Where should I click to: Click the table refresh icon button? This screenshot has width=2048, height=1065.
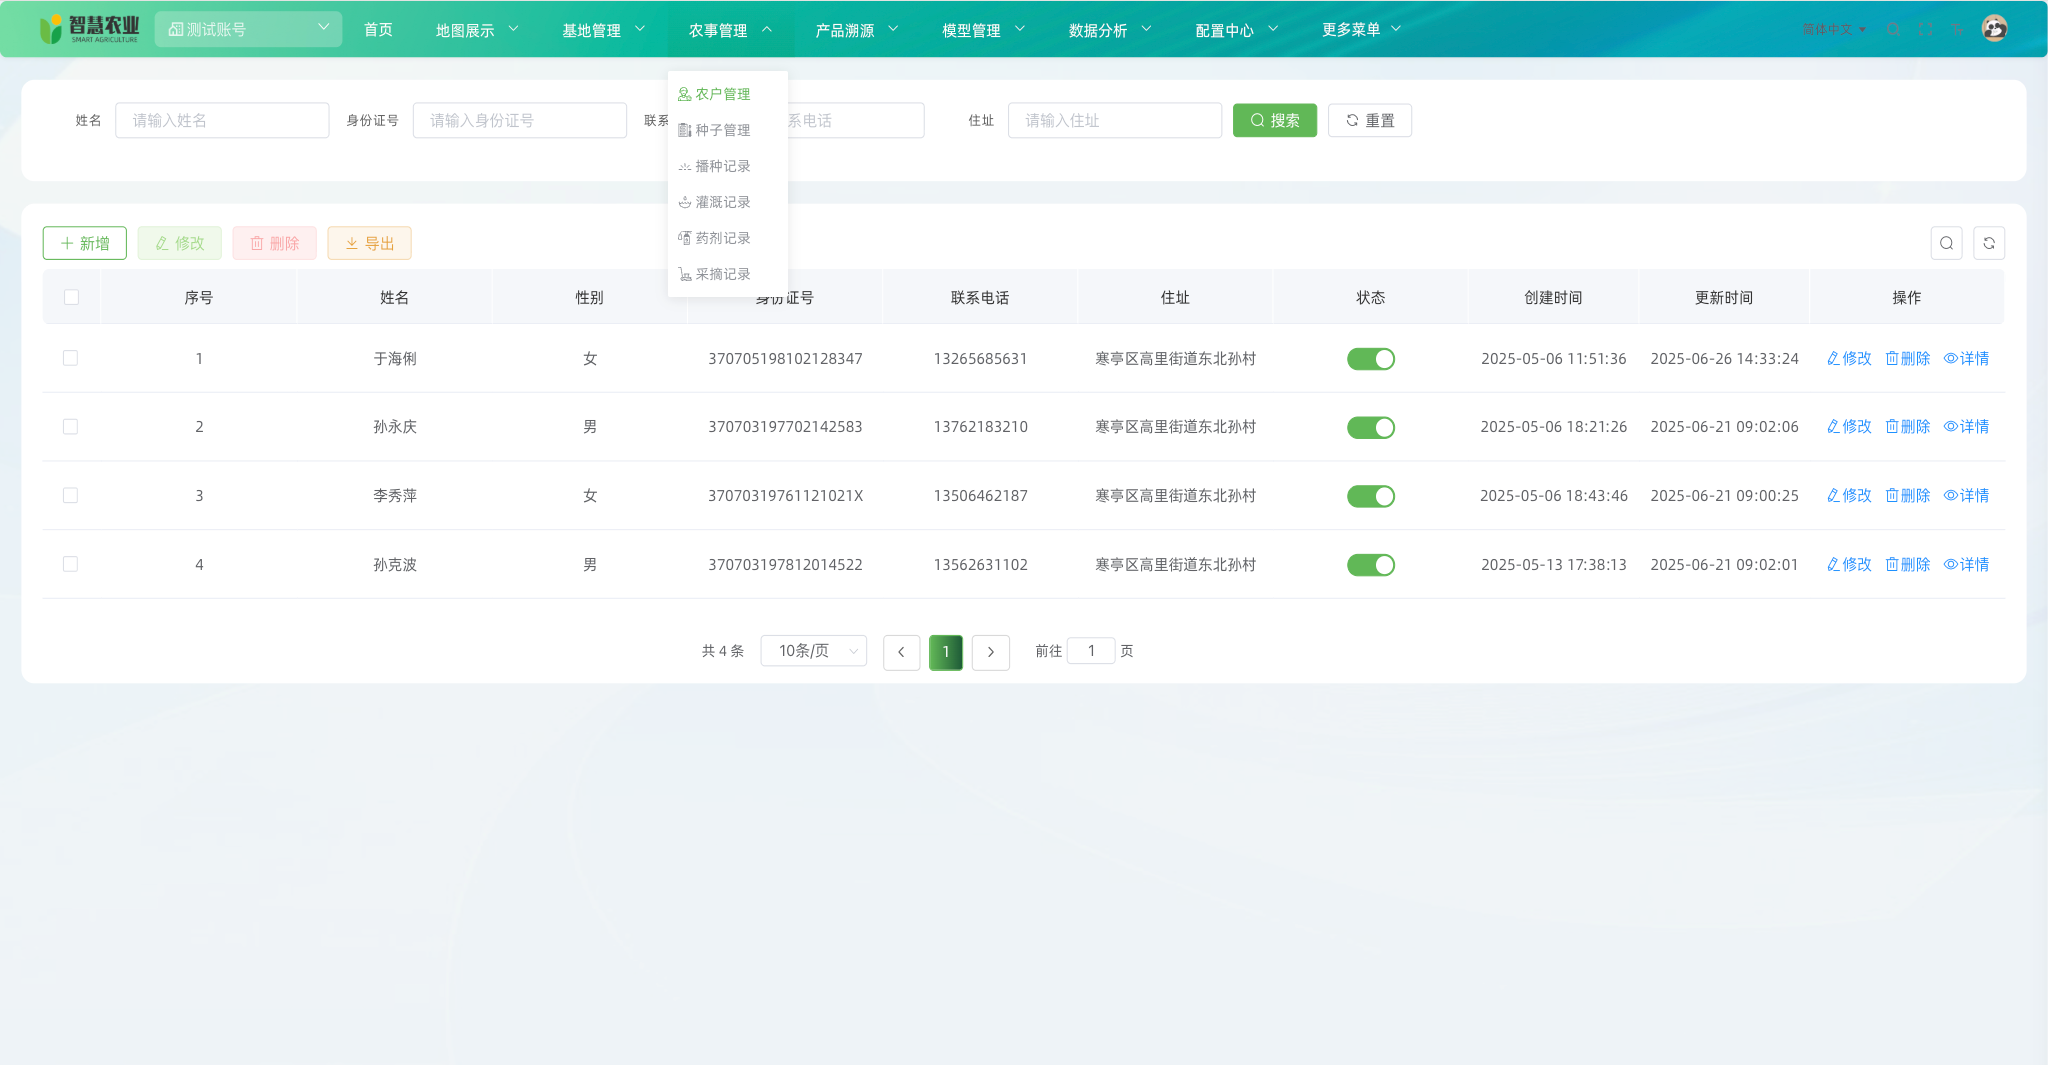(x=1989, y=243)
